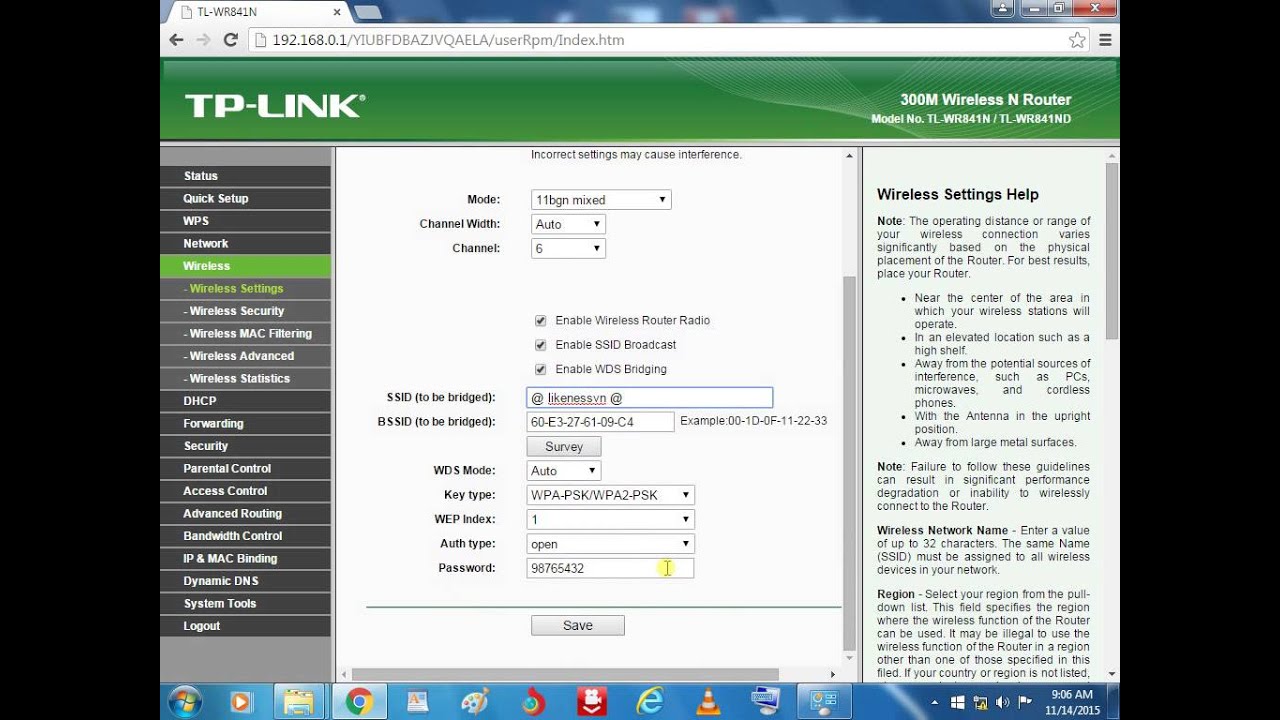This screenshot has height=720, width=1280.
Task: Go to Wireless MAC Filtering
Action: tap(245, 333)
